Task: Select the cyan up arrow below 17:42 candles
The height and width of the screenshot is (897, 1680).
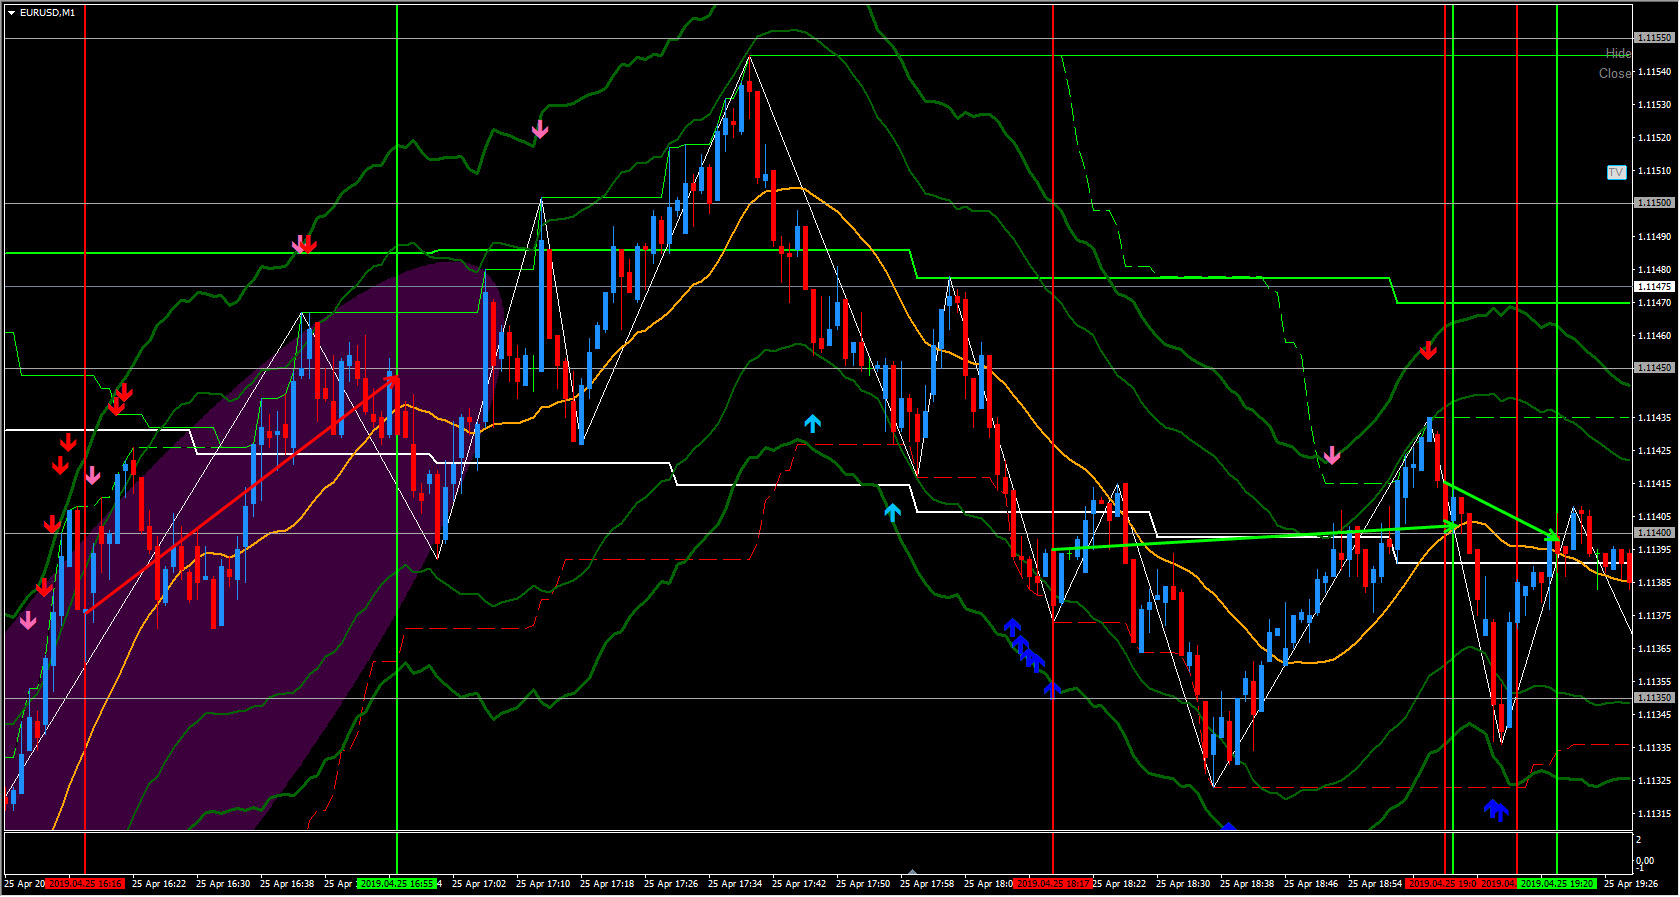Action: click(x=813, y=423)
